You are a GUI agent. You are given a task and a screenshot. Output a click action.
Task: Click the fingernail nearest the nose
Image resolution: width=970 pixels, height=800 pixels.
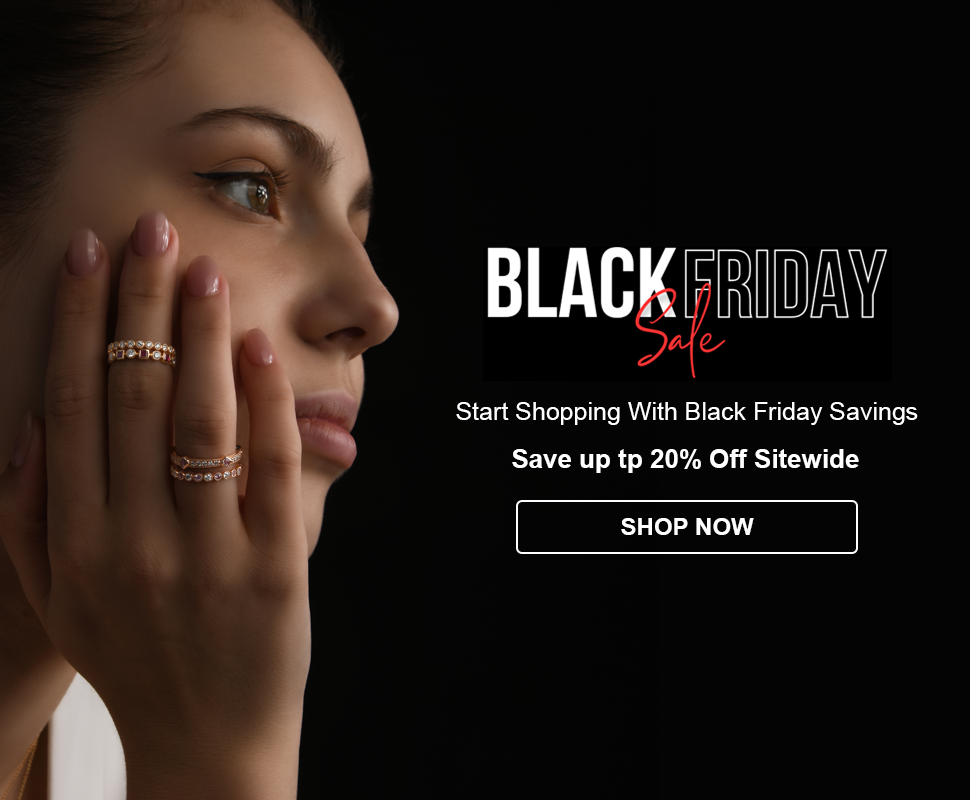coord(258,346)
